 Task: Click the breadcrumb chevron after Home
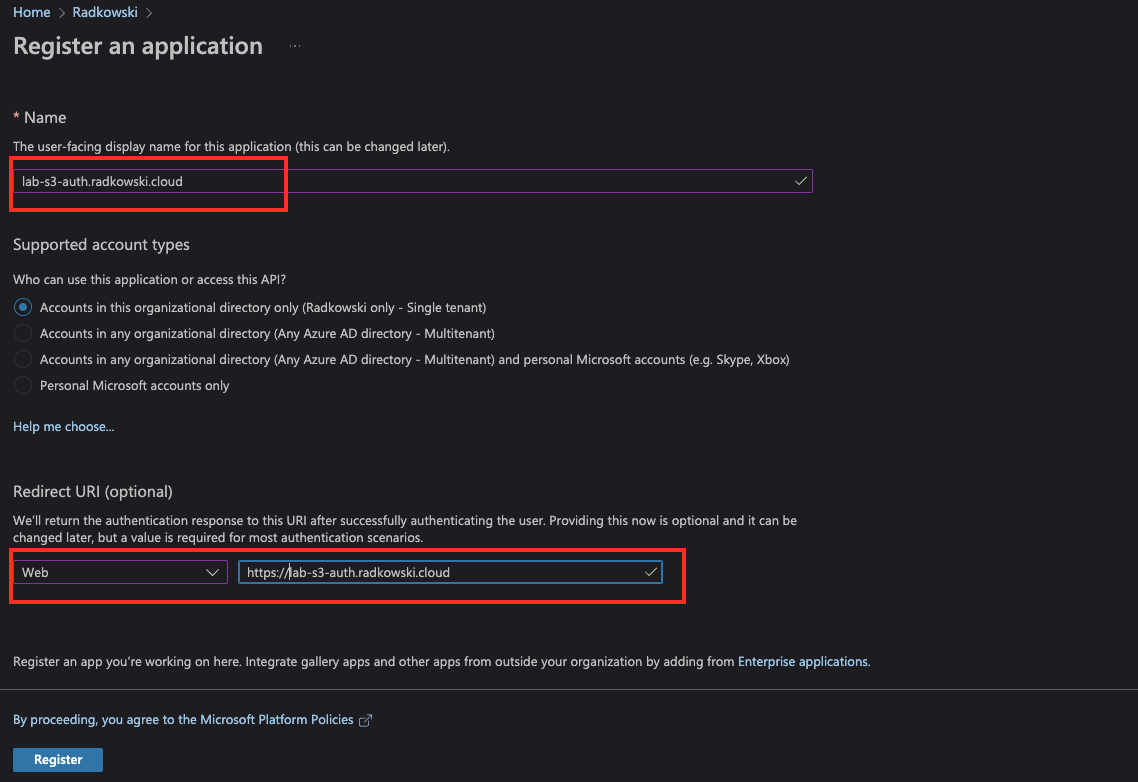pos(62,12)
